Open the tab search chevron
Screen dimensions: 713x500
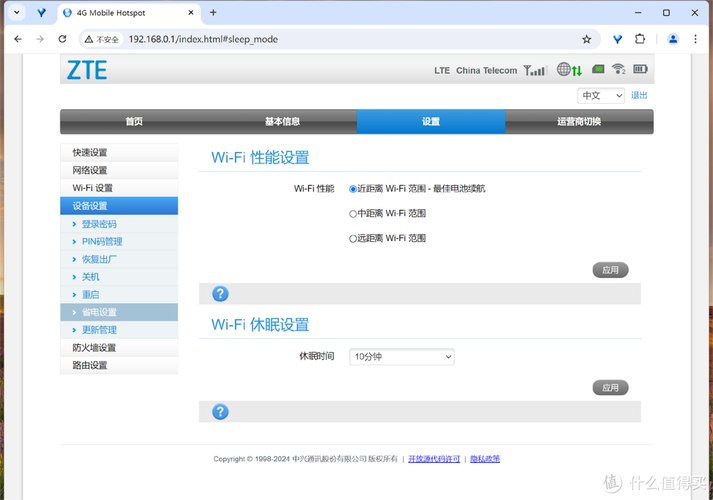click(17, 12)
